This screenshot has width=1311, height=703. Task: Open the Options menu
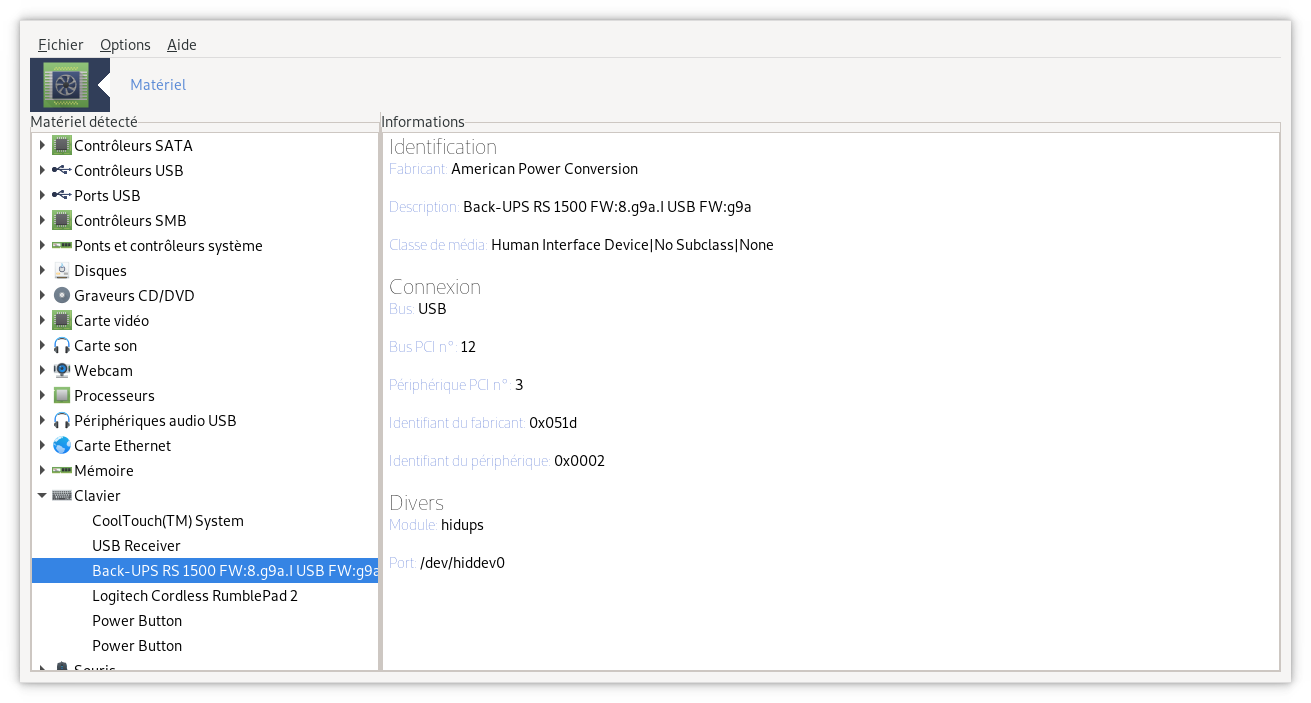point(125,45)
